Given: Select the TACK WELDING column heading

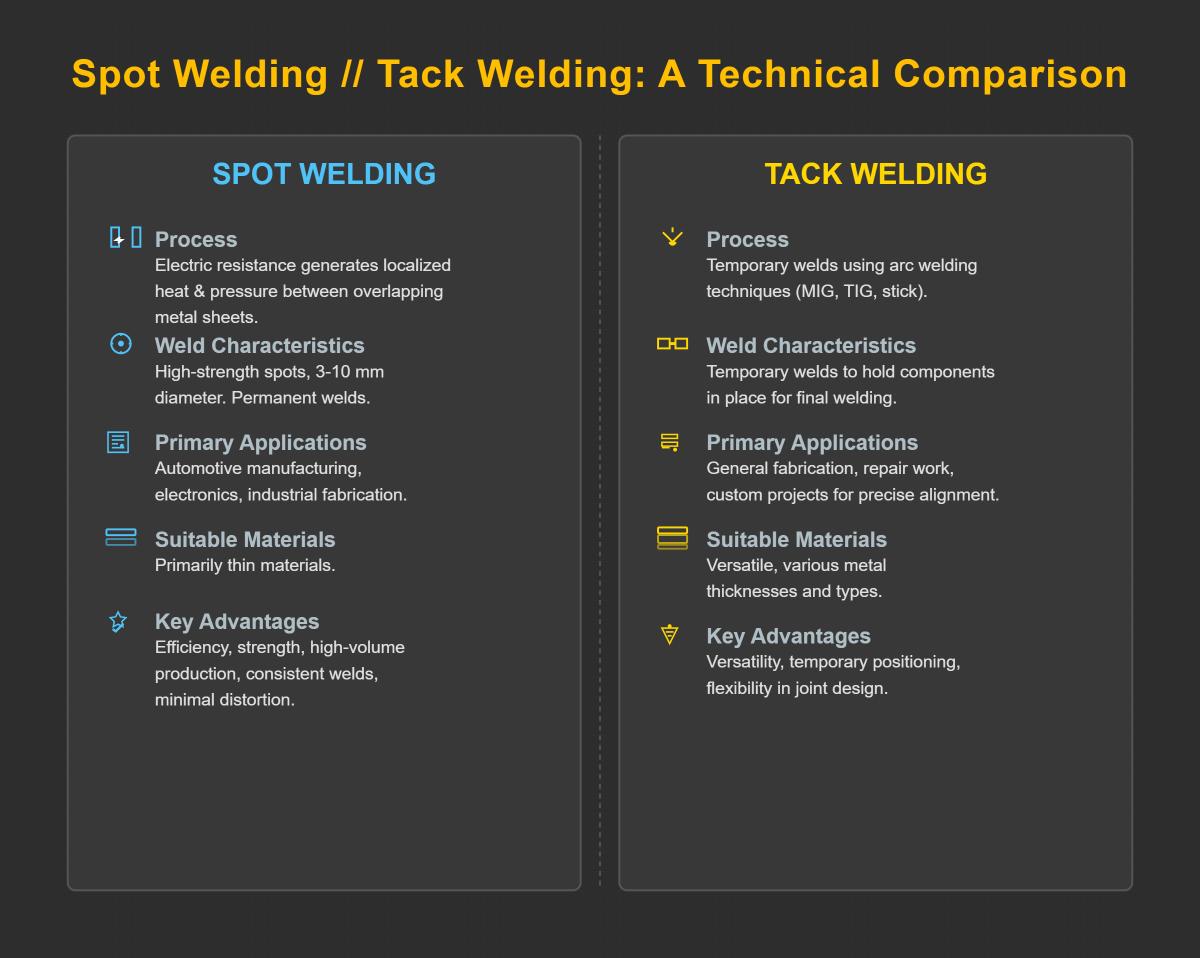Looking at the screenshot, I should [x=876, y=174].
